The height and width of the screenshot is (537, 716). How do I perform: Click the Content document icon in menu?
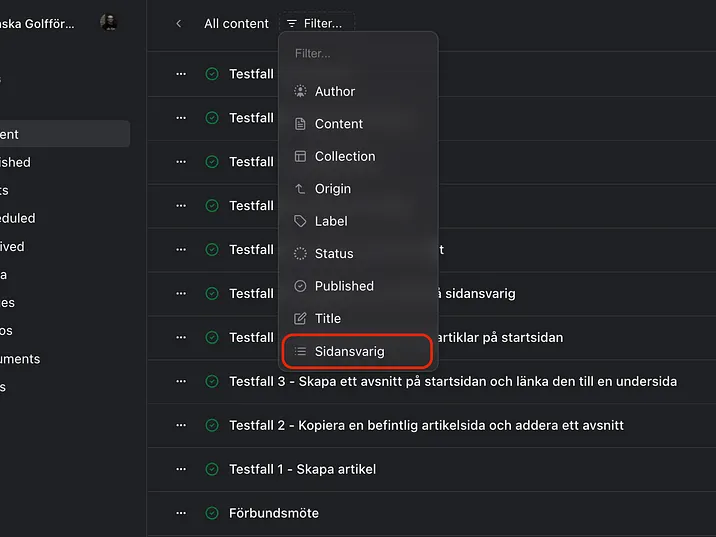point(300,124)
